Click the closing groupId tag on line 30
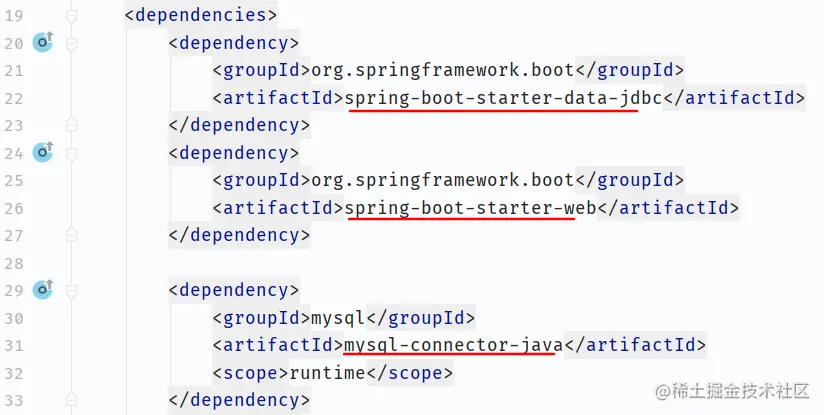 pyautogui.click(x=420, y=318)
